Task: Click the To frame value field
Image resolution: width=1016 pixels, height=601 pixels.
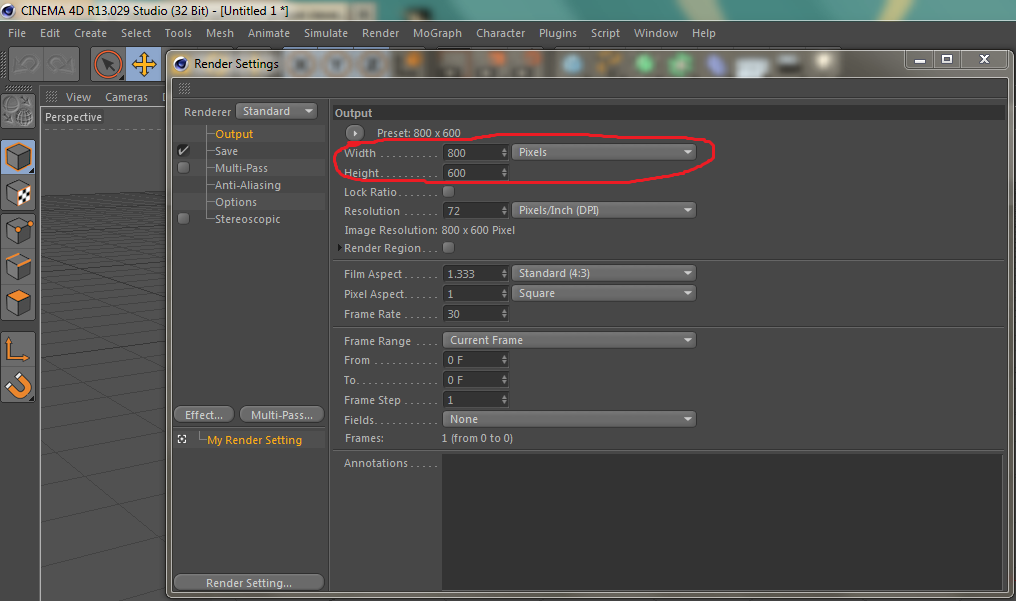Action: tap(471, 380)
